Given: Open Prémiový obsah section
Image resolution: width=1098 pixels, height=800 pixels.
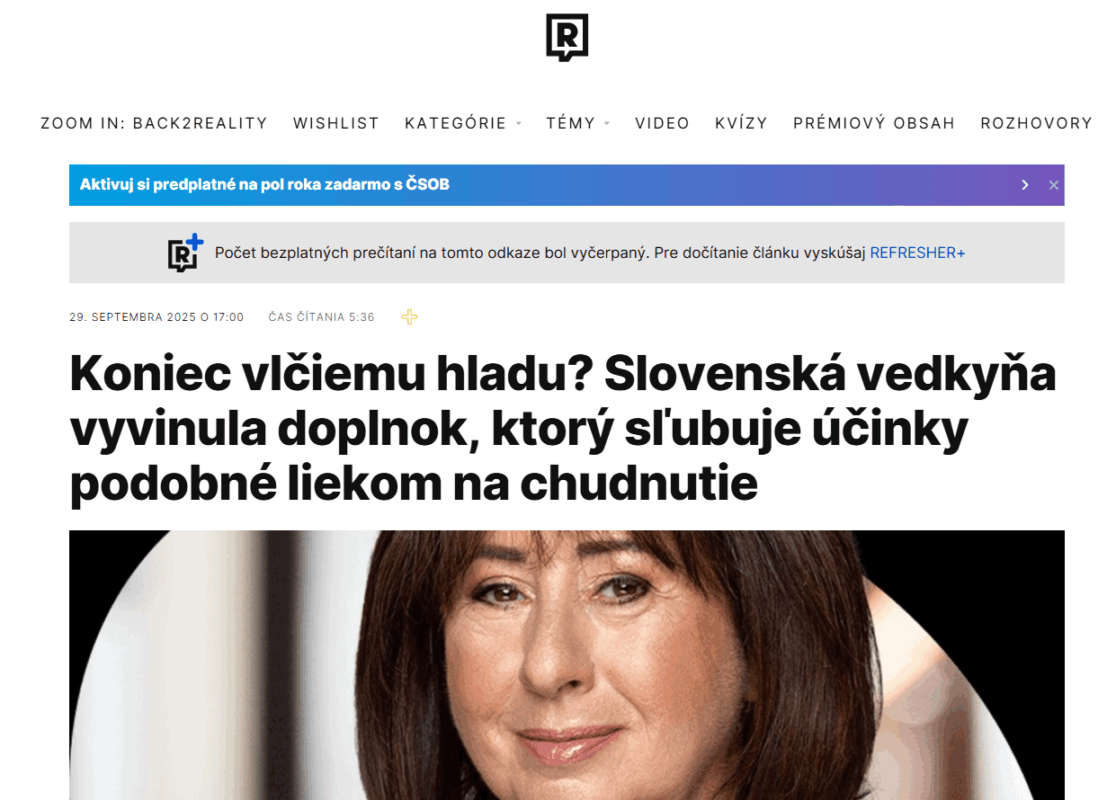Looking at the screenshot, I should [874, 123].
